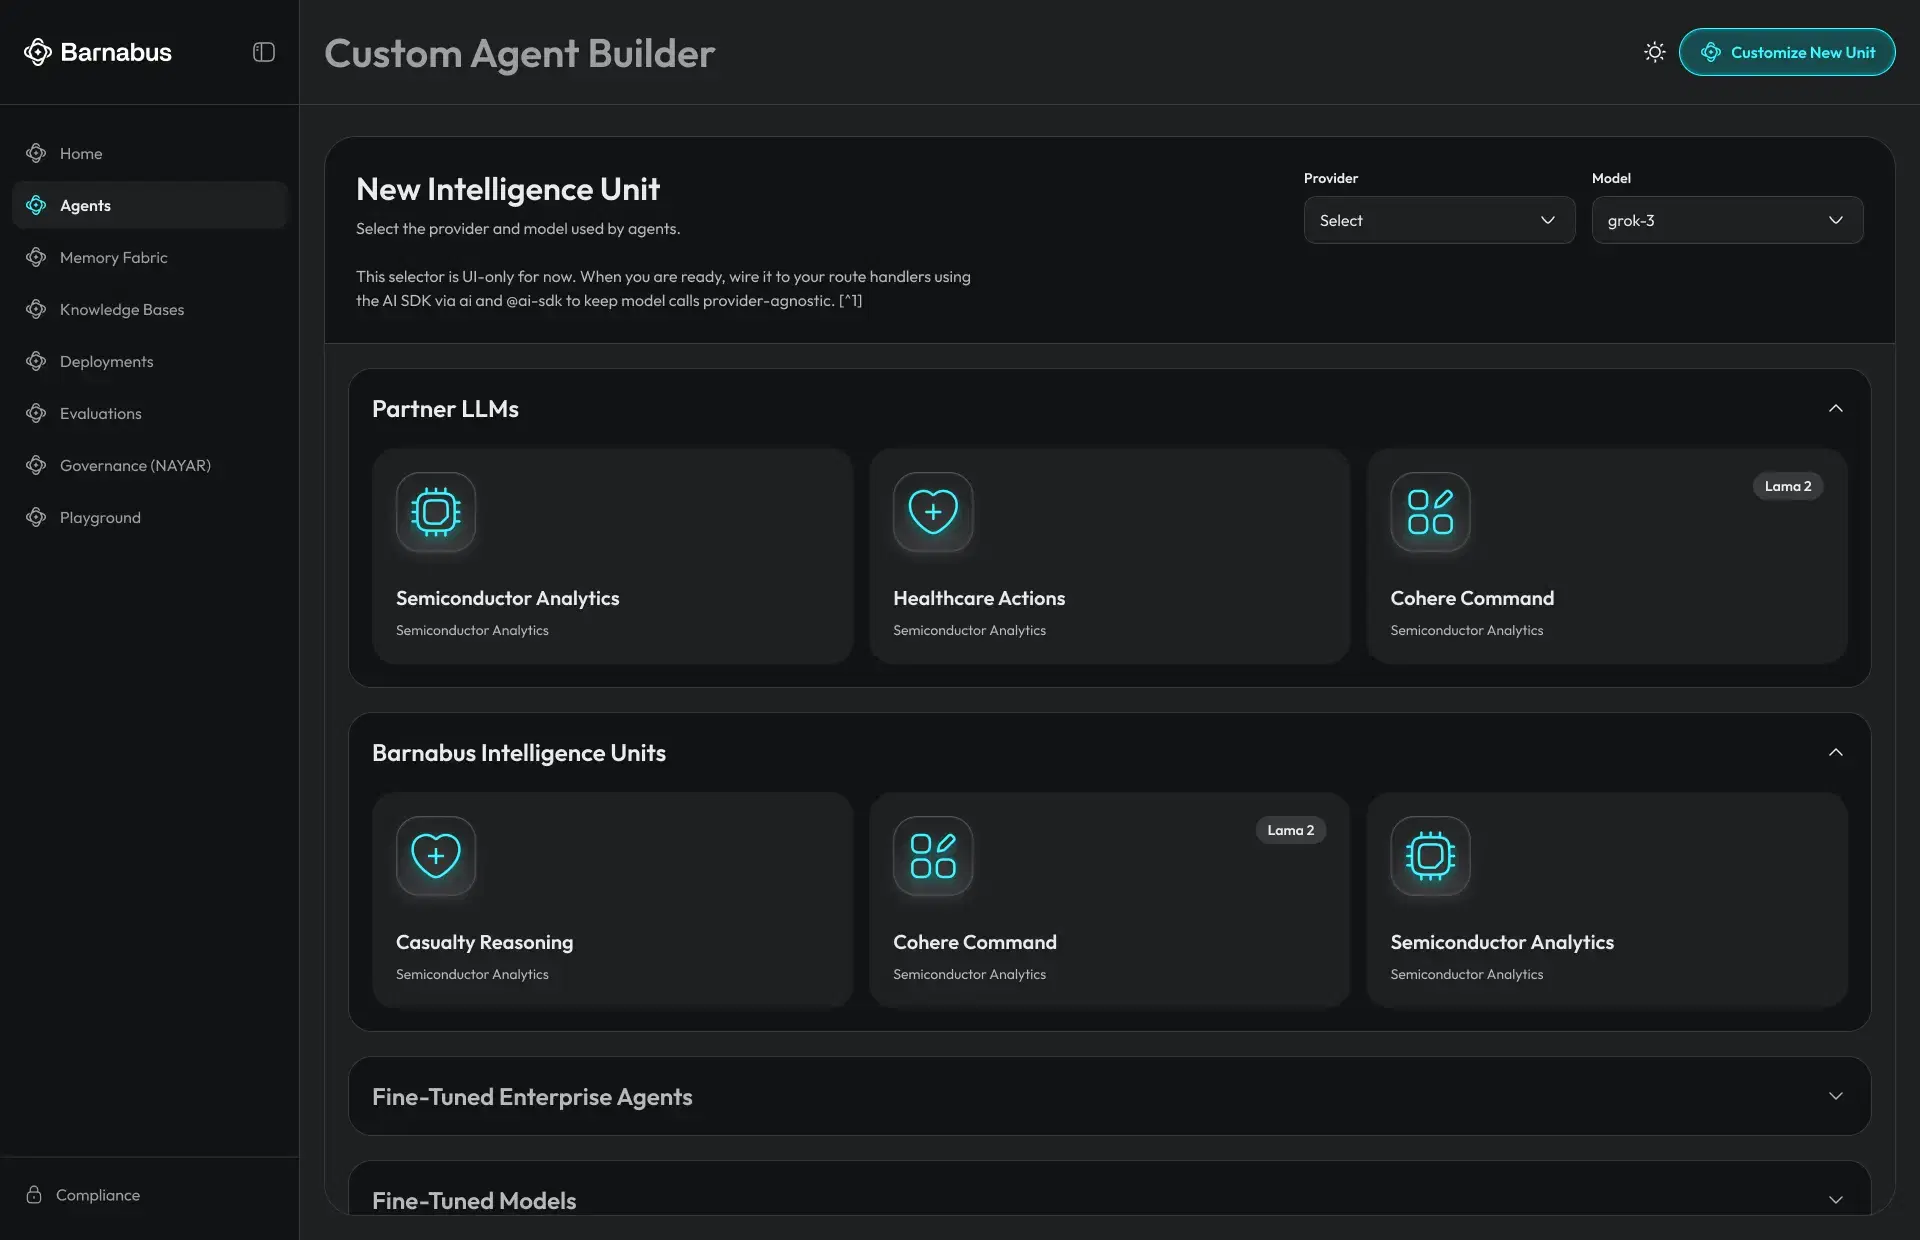Image resolution: width=1920 pixels, height=1240 pixels.
Task: Click the Compliance icon at bottom
Action: point(36,1194)
